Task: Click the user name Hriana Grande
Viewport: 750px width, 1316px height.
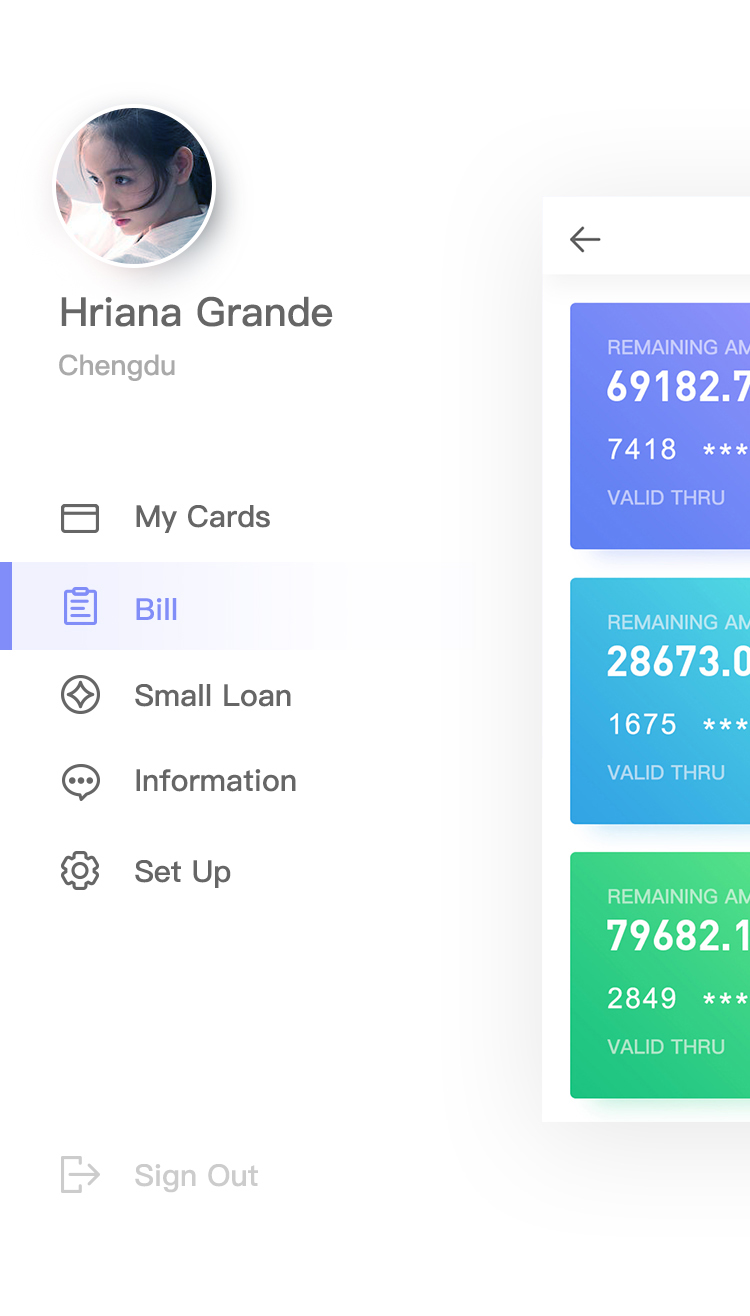Action: (x=196, y=313)
